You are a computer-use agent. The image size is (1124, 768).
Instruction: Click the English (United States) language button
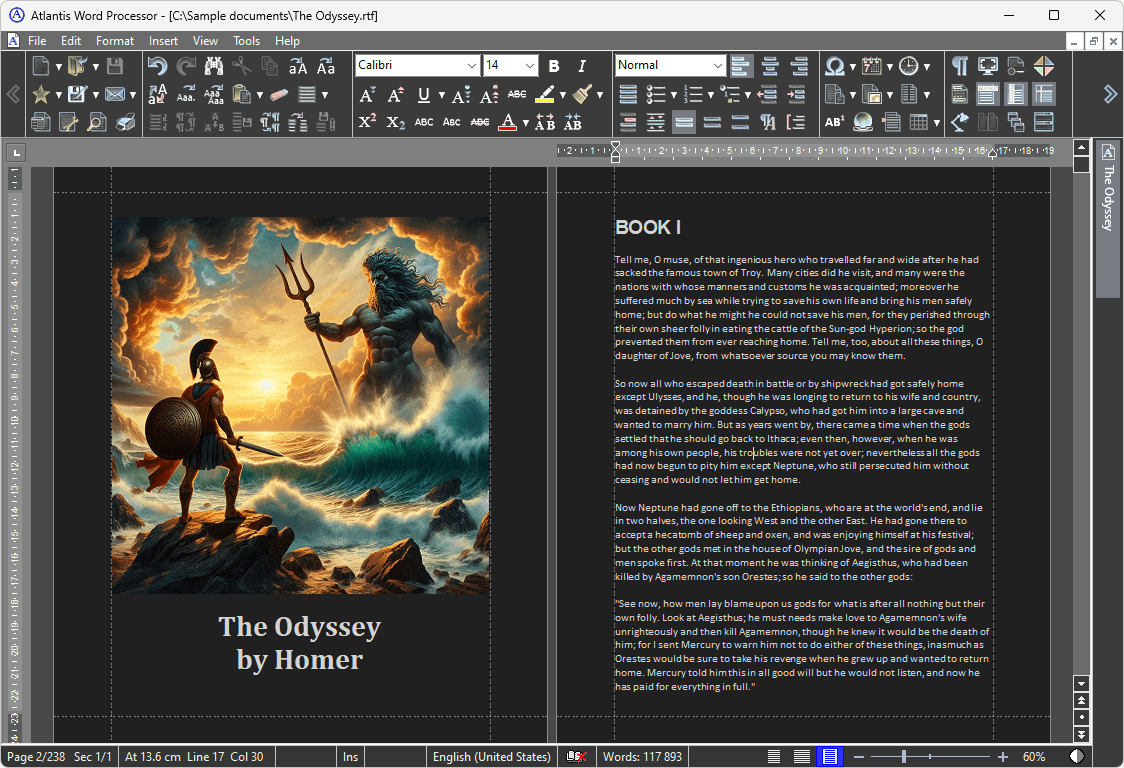click(491, 757)
